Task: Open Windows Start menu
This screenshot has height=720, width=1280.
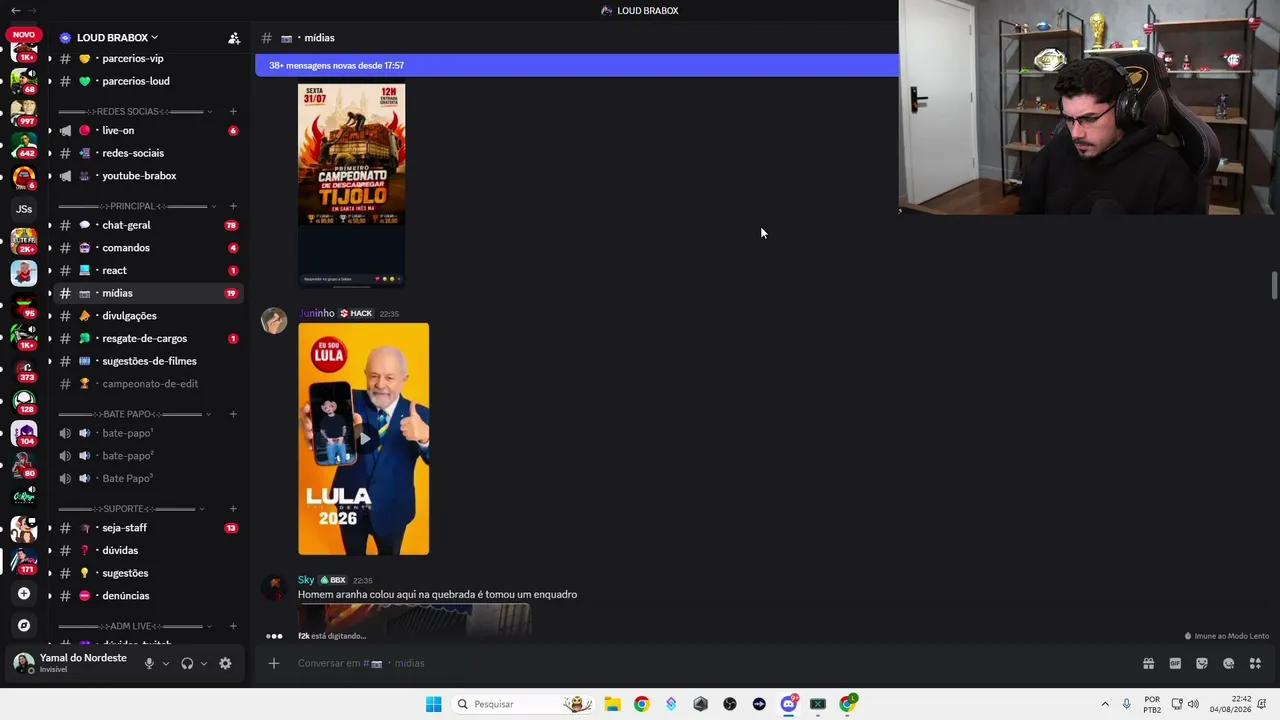Action: click(x=433, y=704)
